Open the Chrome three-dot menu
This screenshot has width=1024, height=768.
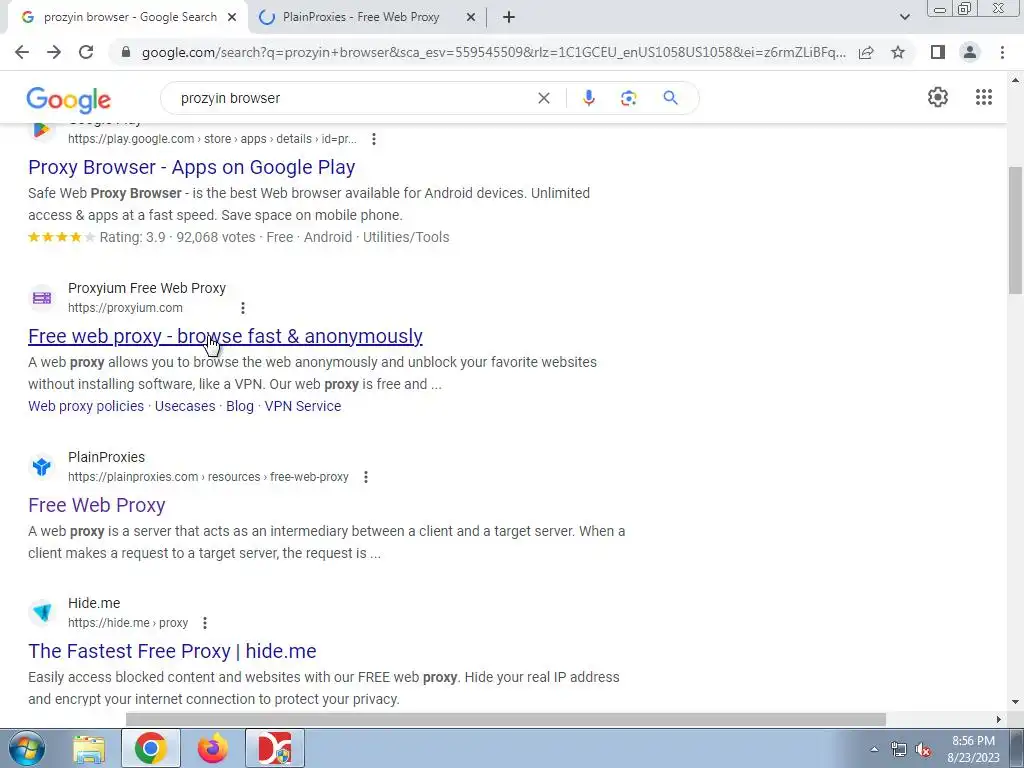pos(1002,52)
